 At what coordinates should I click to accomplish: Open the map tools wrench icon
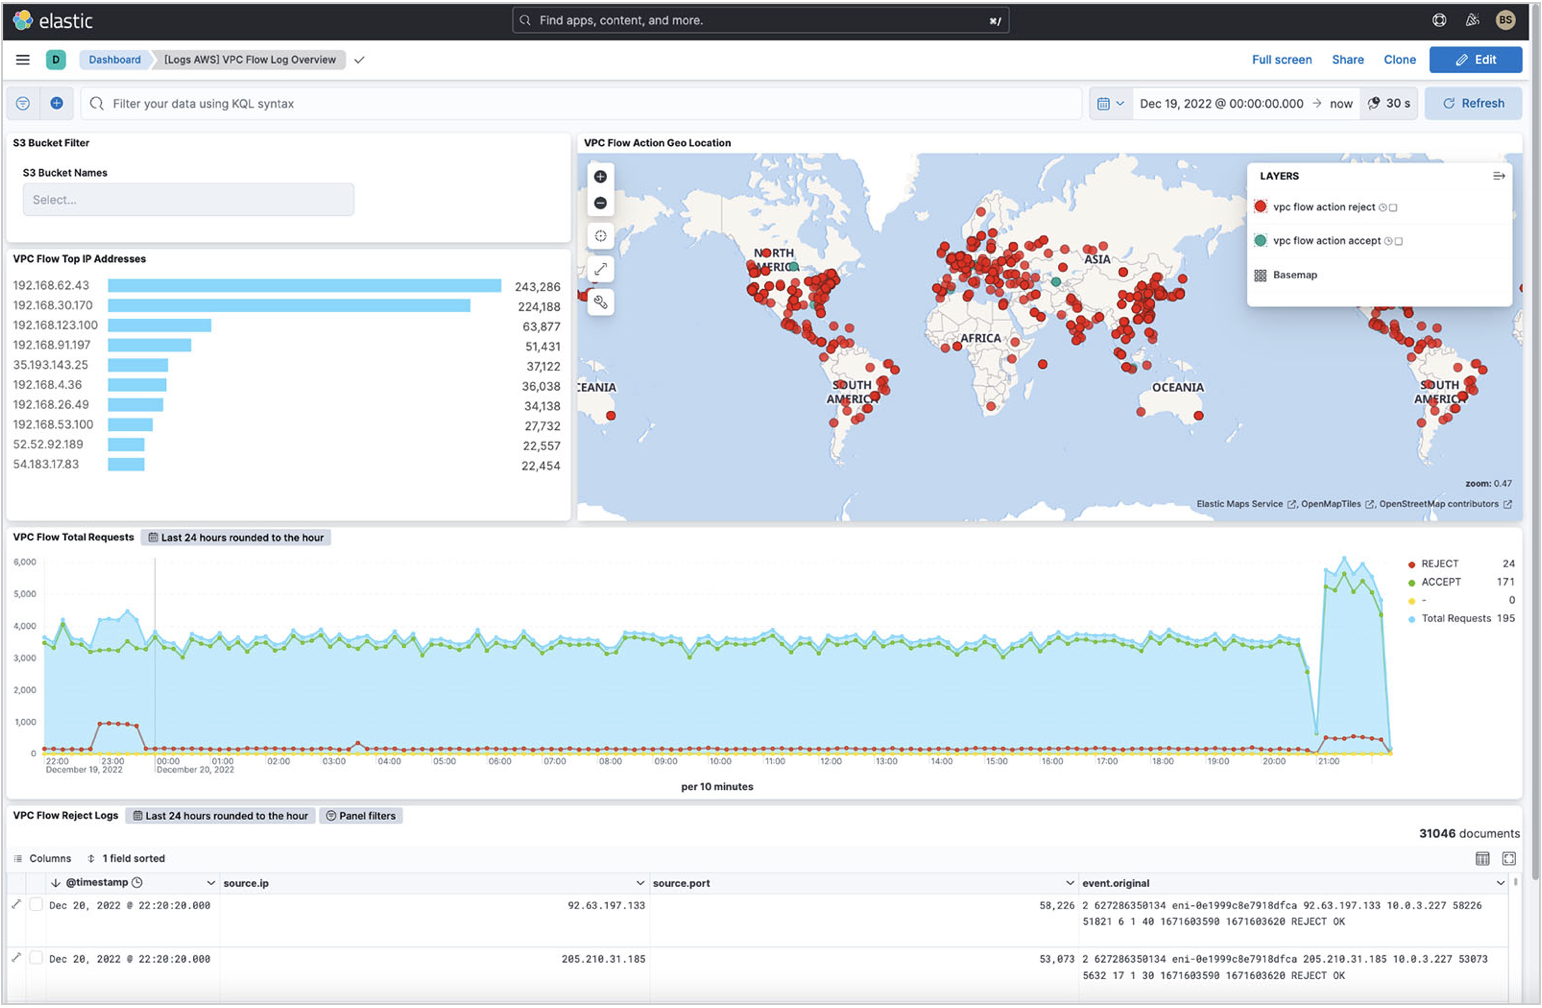click(600, 302)
